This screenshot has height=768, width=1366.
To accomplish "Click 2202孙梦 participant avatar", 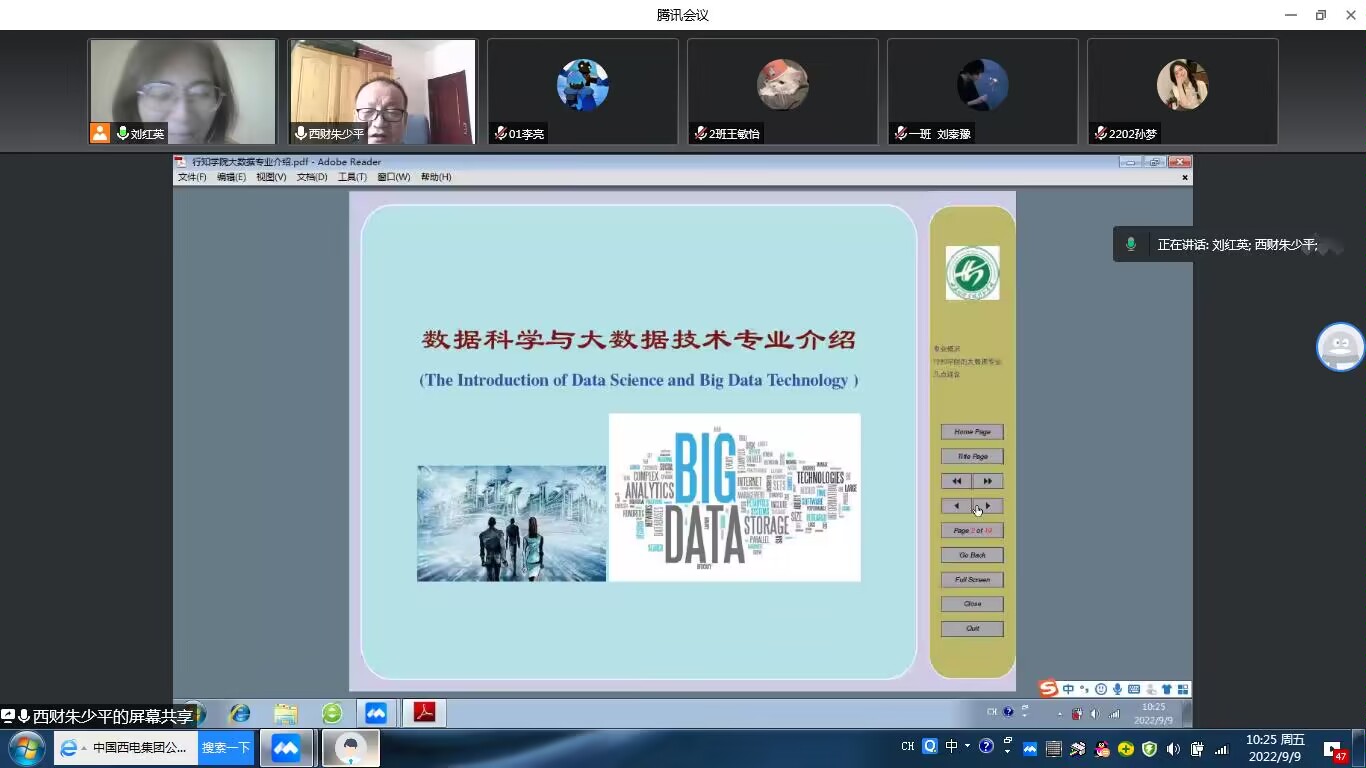I will tap(1183, 85).
